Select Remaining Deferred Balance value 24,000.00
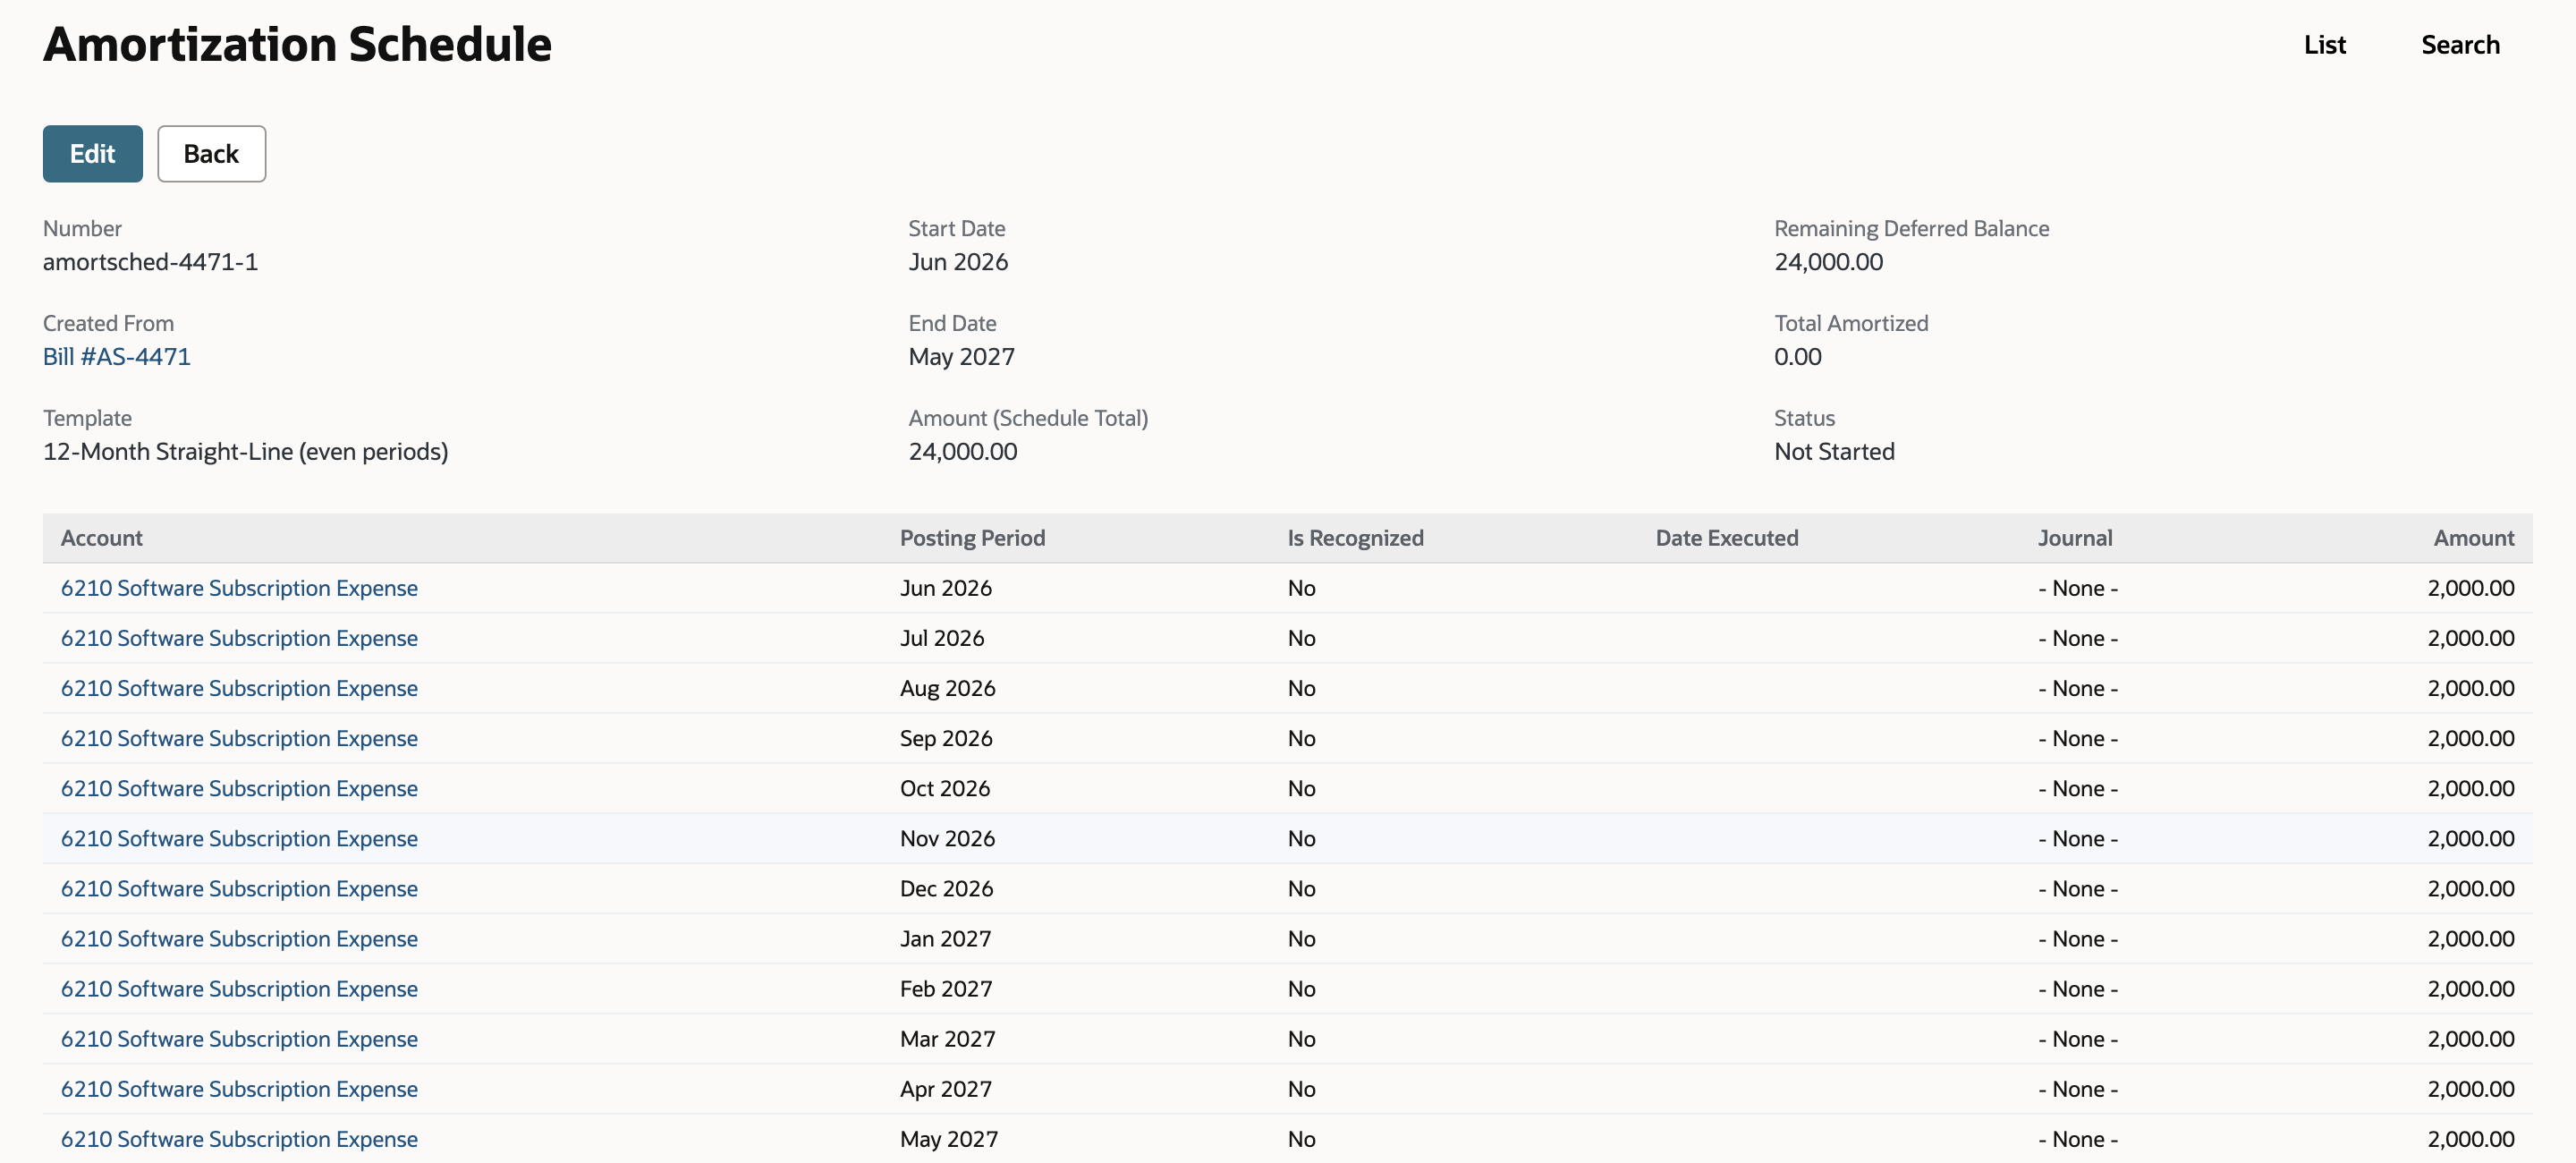2576x1163 pixels. 1828,262
